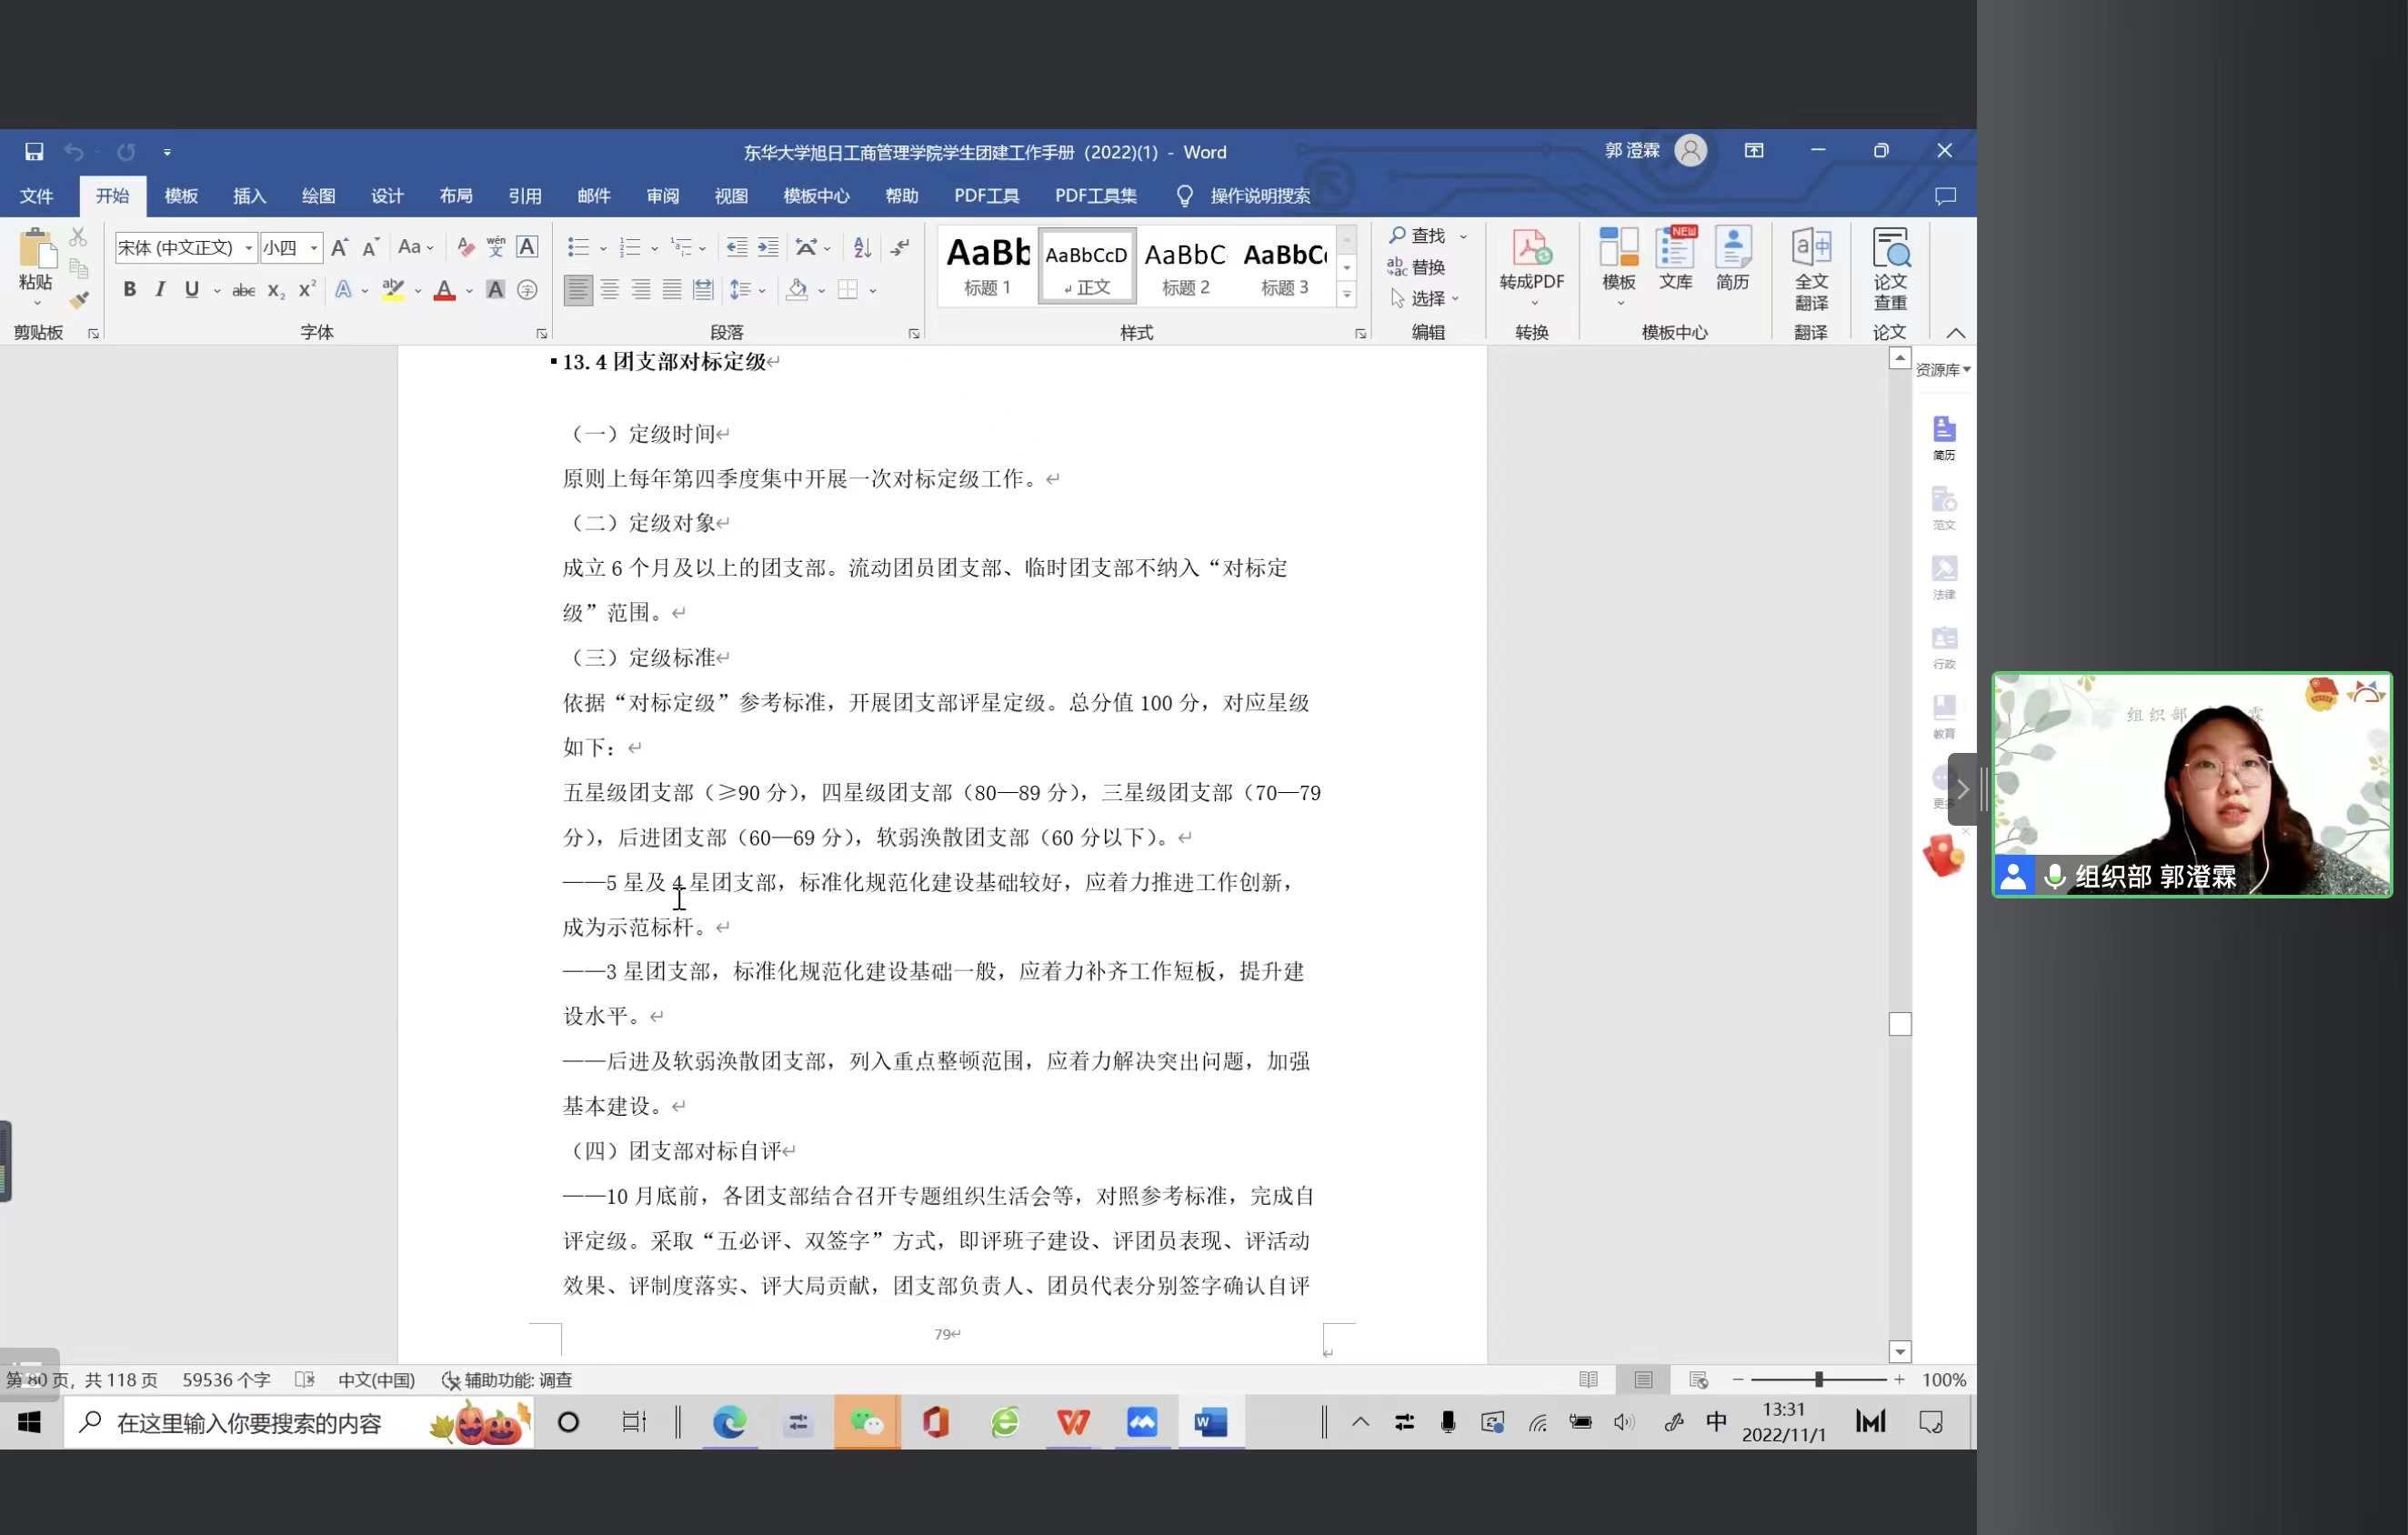Open the font name dropdown

tap(249, 248)
